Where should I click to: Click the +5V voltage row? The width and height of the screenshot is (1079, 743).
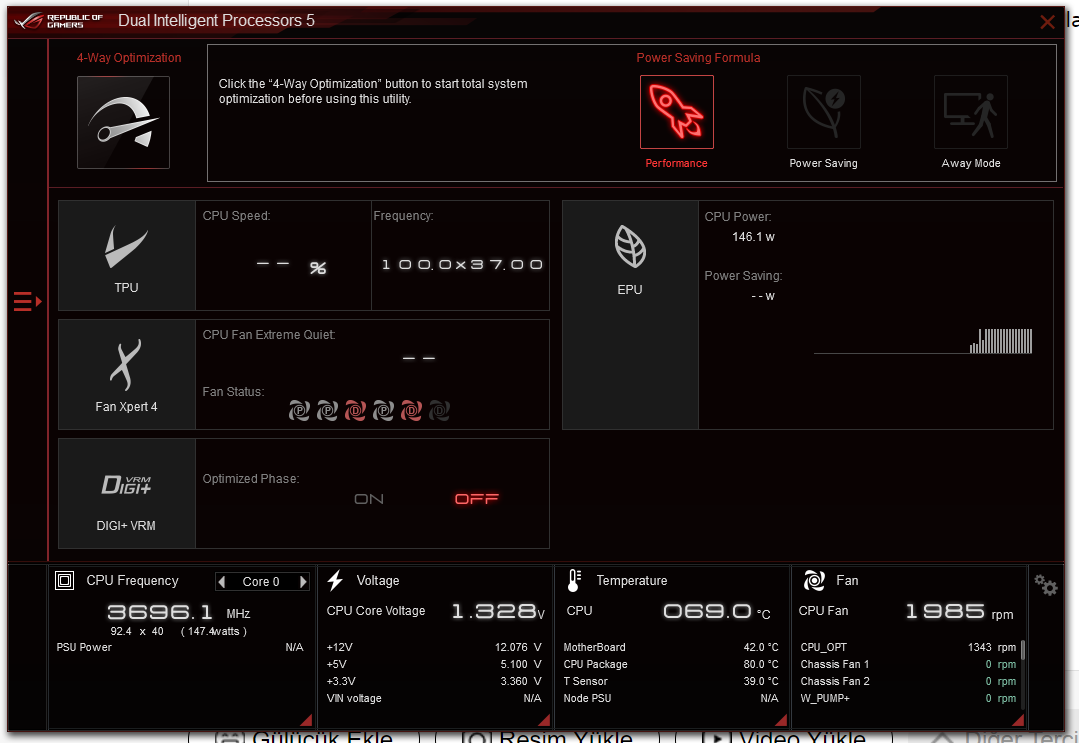pyautogui.click(x=434, y=665)
